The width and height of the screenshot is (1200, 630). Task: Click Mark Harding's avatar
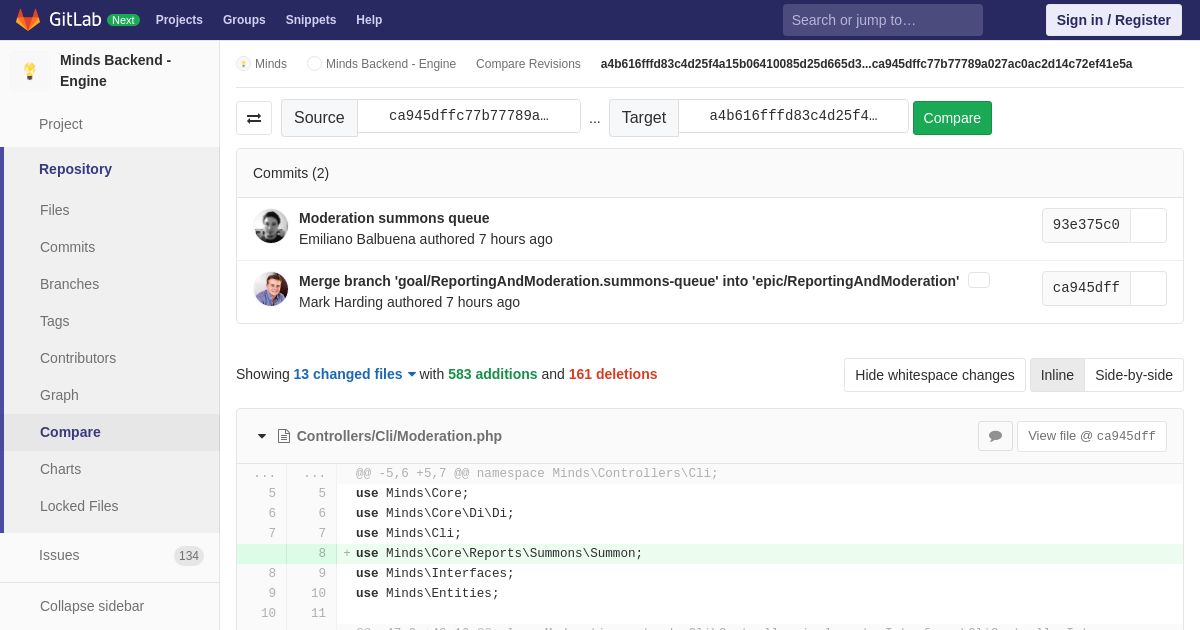(x=271, y=289)
